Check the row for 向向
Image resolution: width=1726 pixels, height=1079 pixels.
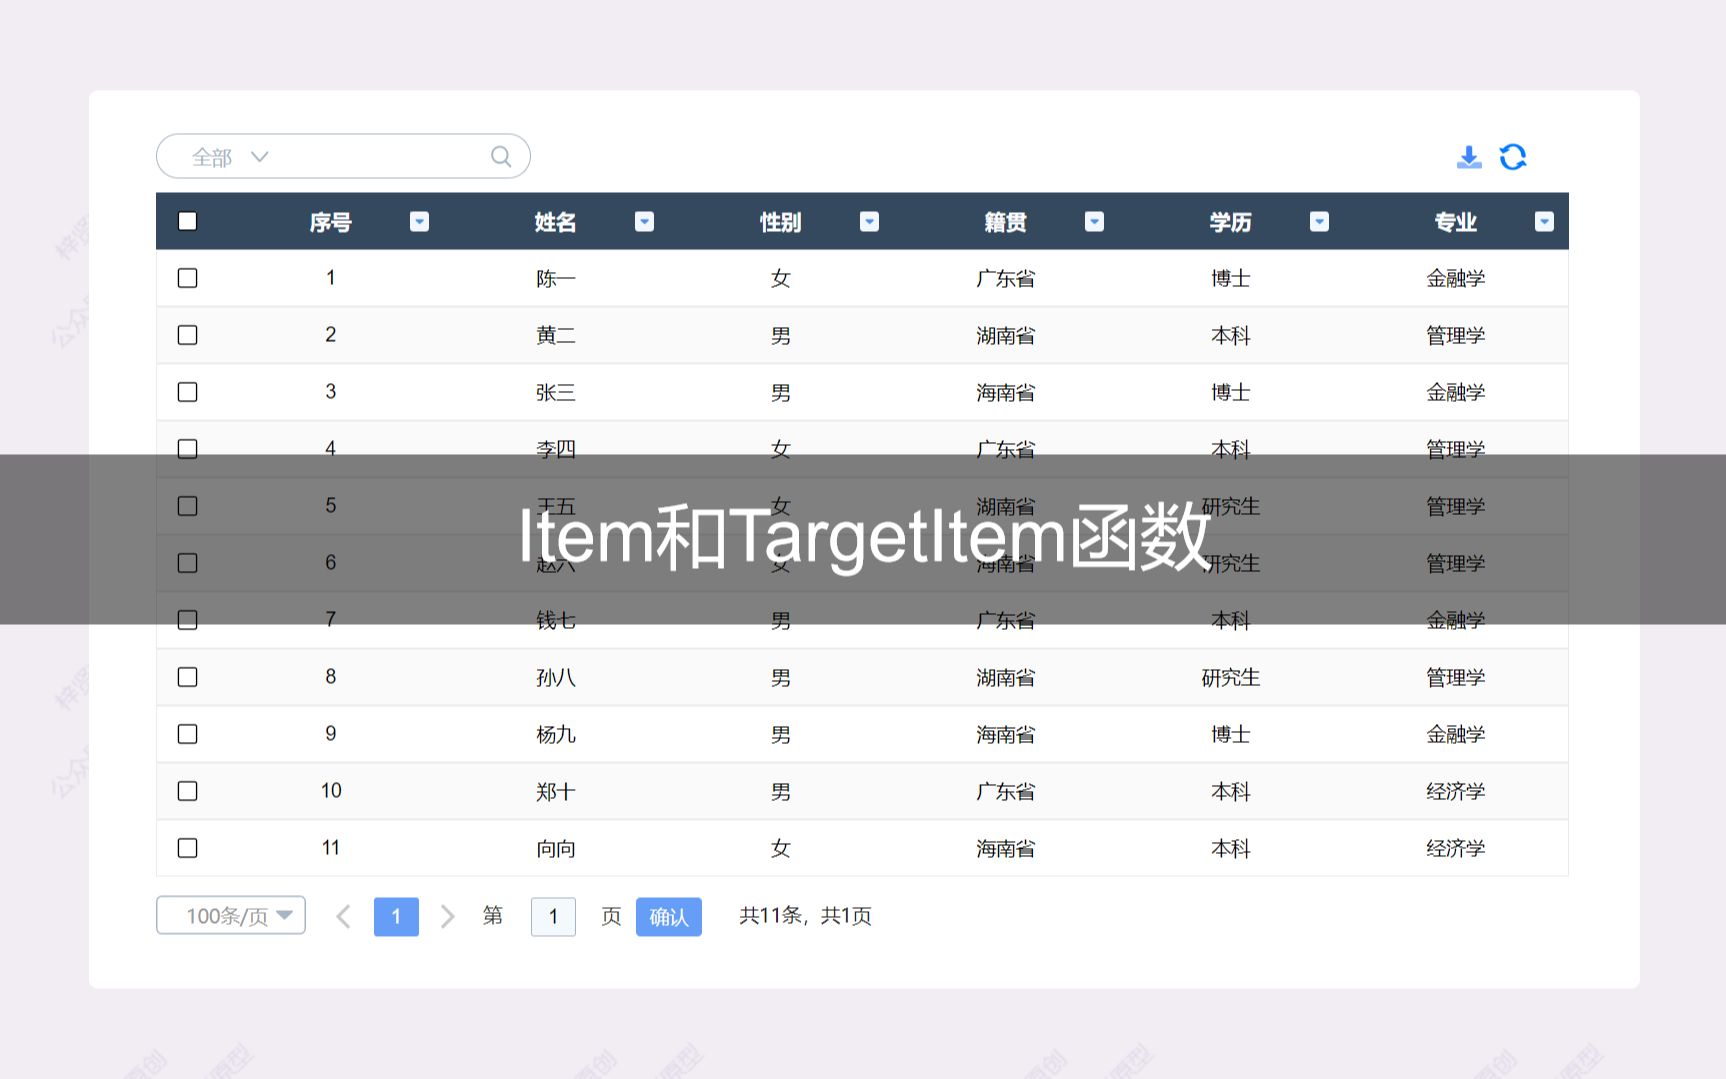point(187,848)
